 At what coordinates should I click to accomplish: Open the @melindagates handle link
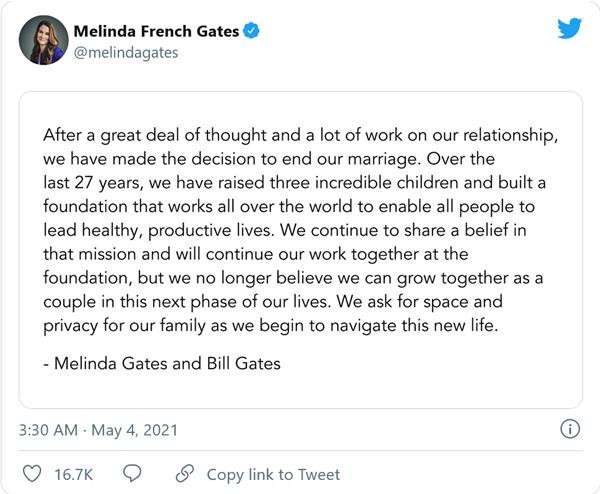(126, 53)
